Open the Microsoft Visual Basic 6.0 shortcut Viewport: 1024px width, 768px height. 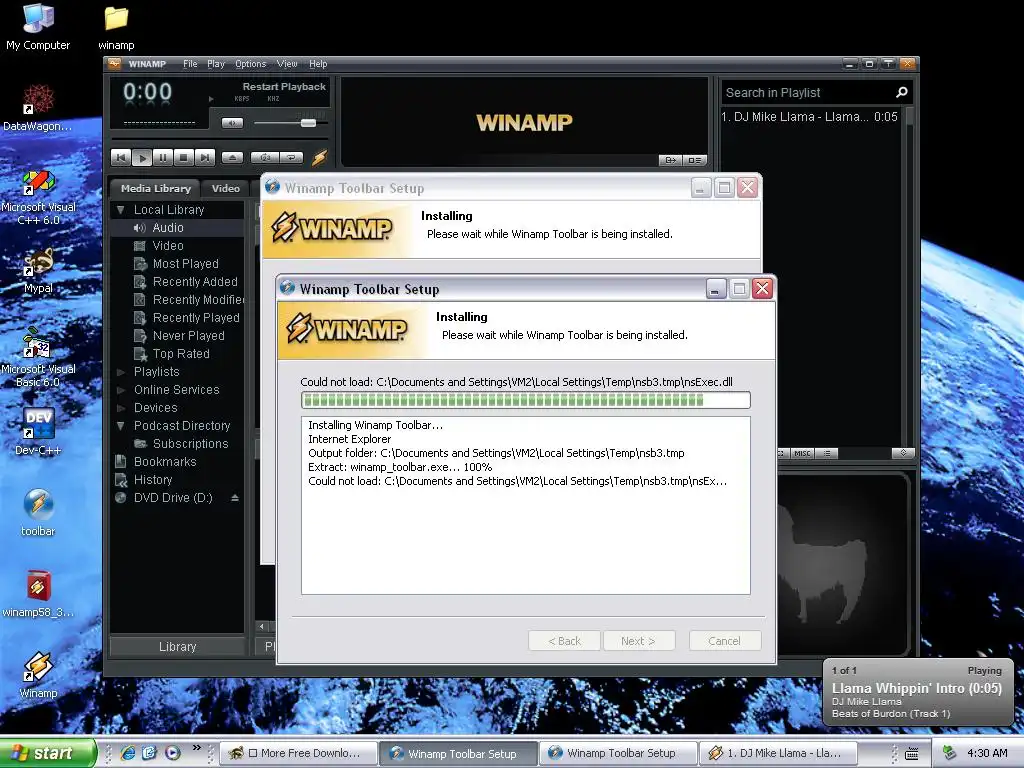tap(38, 356)
